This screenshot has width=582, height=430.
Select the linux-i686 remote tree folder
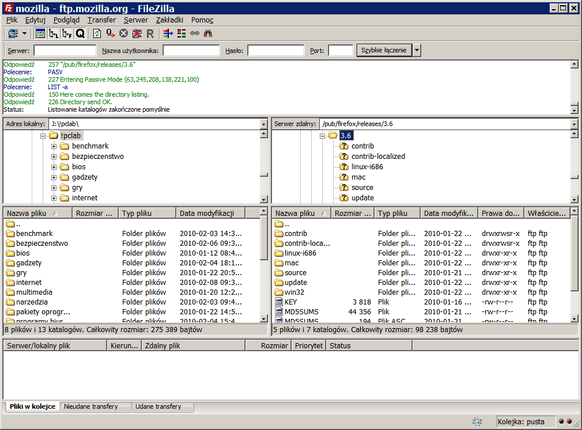(367, 167)
